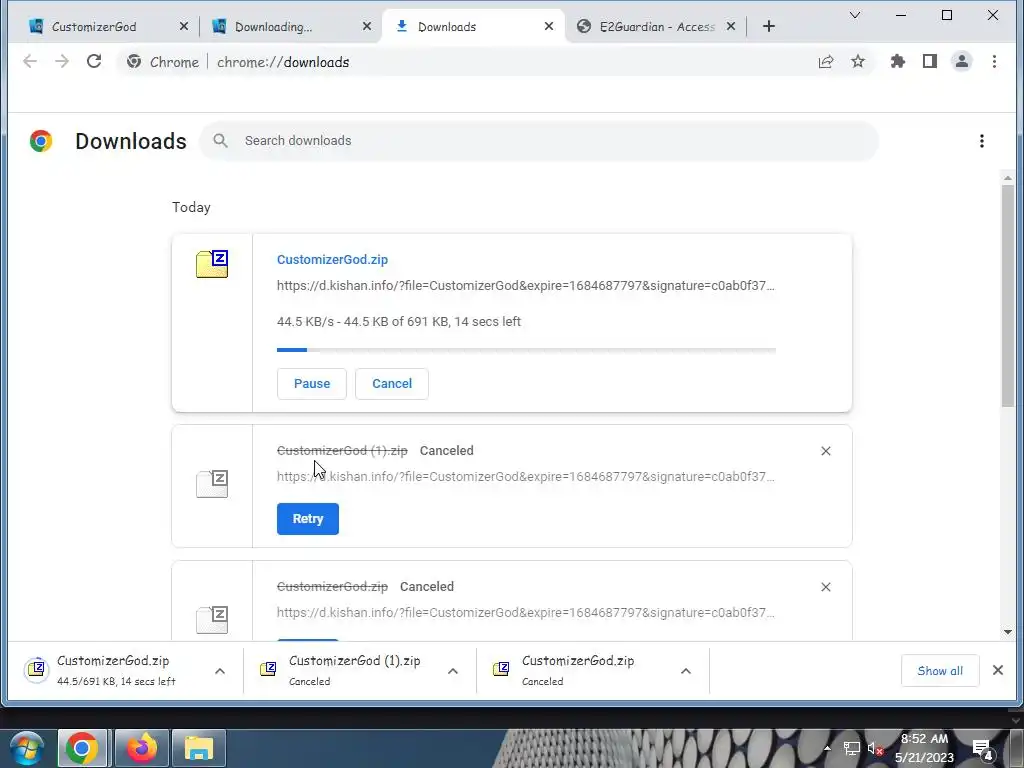
Task: Remove canceled CustomizerGod.zip from list
Action: 825,587
